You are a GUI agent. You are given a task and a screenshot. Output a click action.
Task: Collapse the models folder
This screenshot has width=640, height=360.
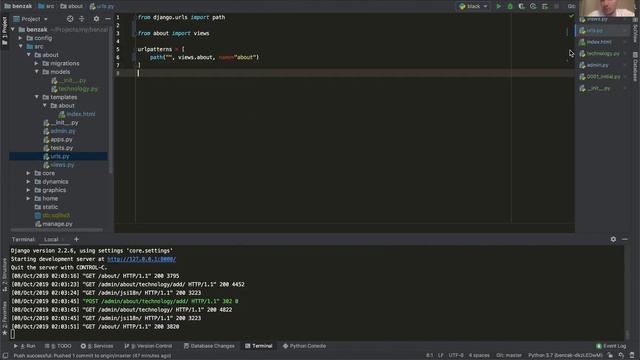[x=36, y=72]
